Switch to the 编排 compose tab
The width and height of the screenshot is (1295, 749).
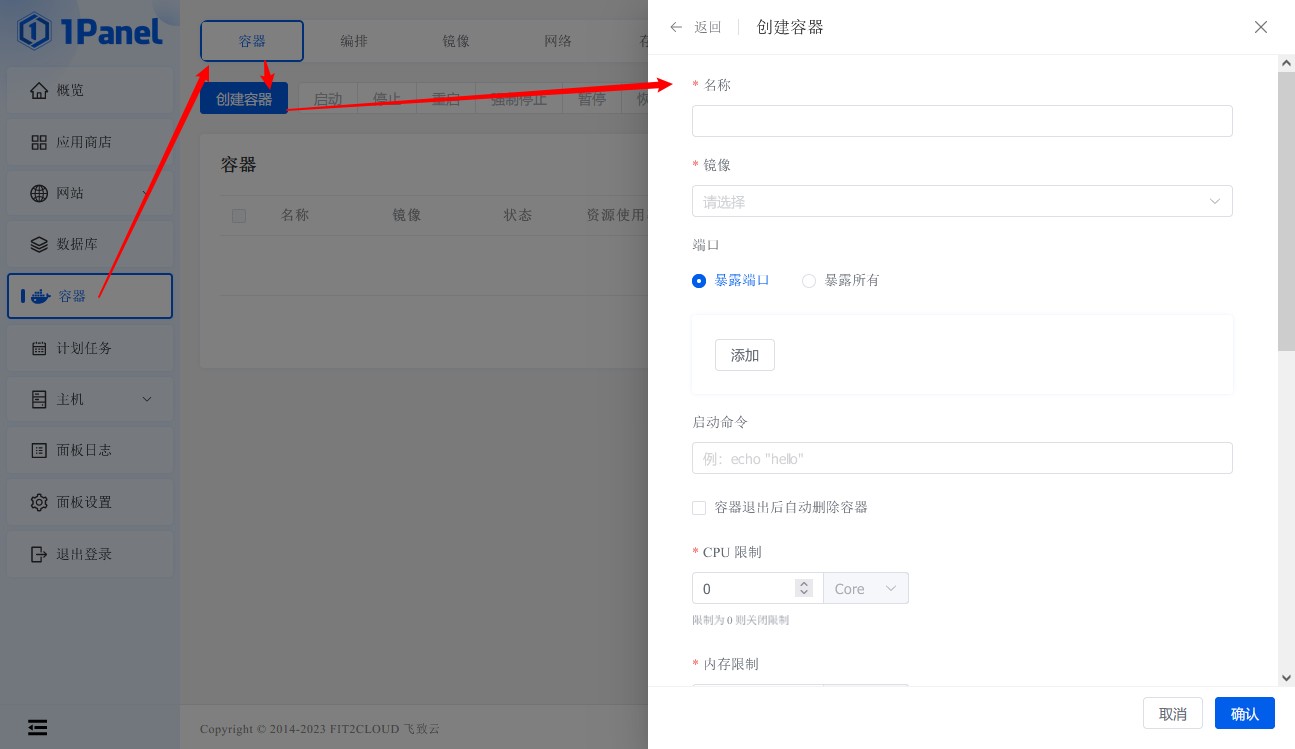point(354,41)
